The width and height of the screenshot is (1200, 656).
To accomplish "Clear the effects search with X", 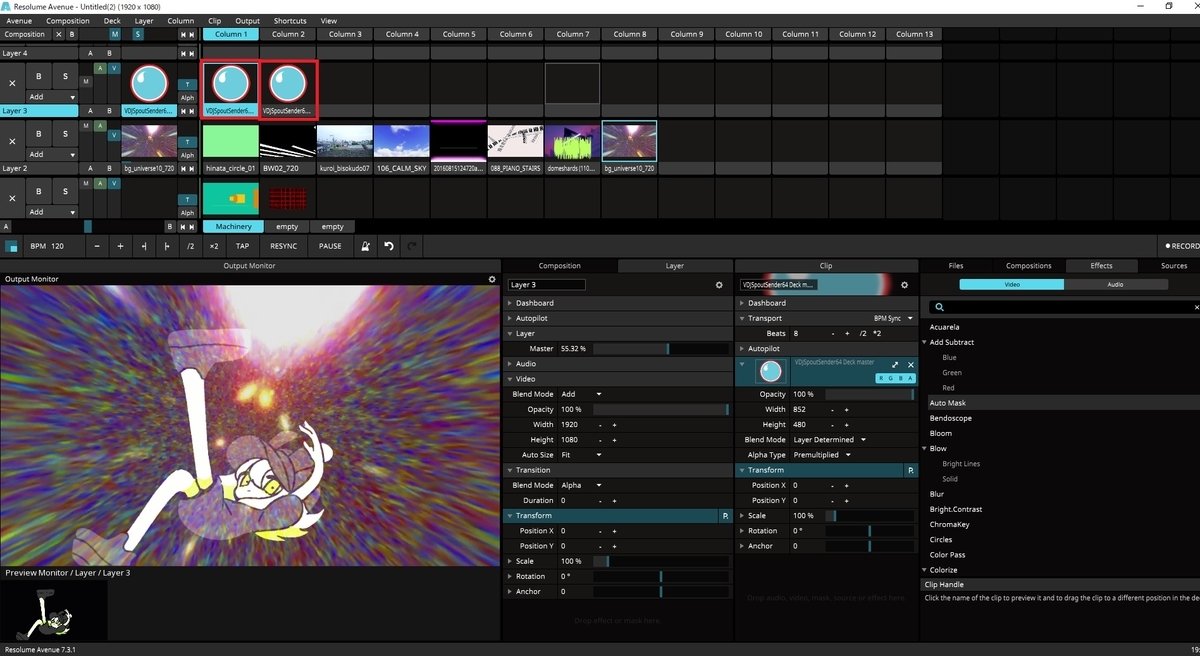I will (1196, 308).
